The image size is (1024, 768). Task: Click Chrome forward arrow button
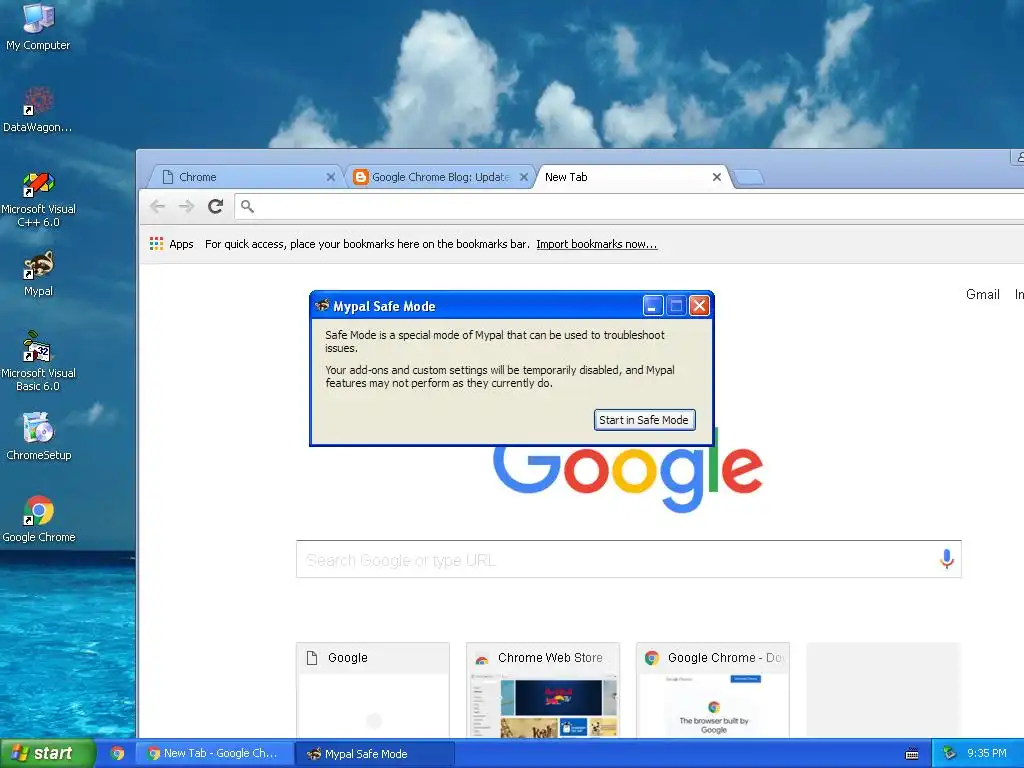(186, 207)
